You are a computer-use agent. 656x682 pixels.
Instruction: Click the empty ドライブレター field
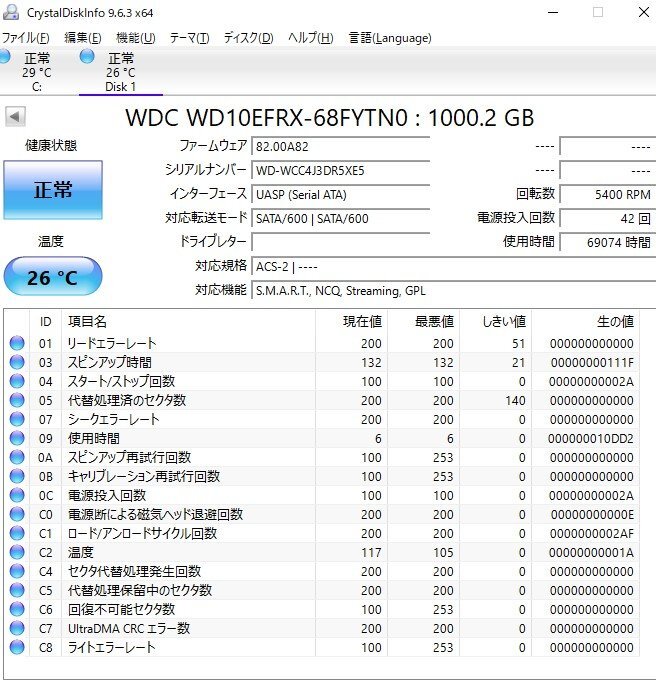coord(341,242)
